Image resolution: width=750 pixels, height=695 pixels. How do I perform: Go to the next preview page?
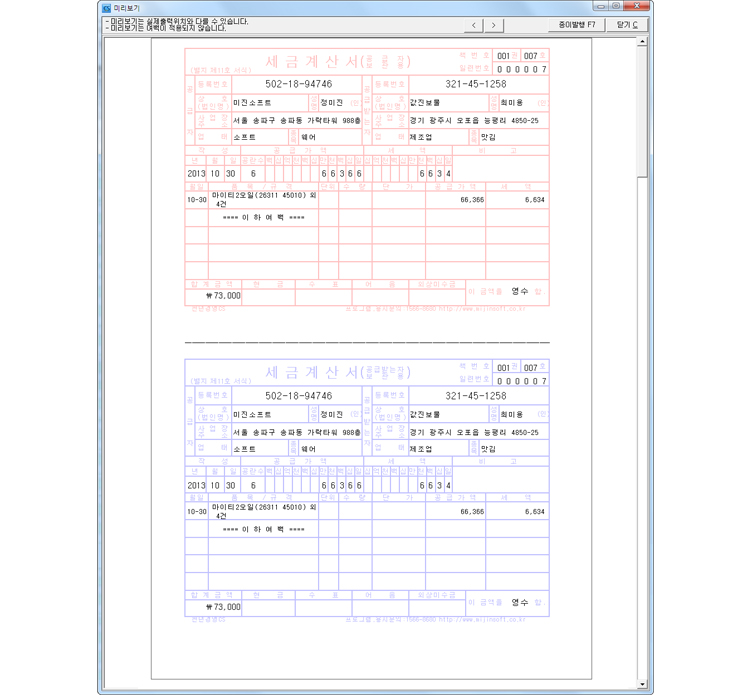coord(494,25)
